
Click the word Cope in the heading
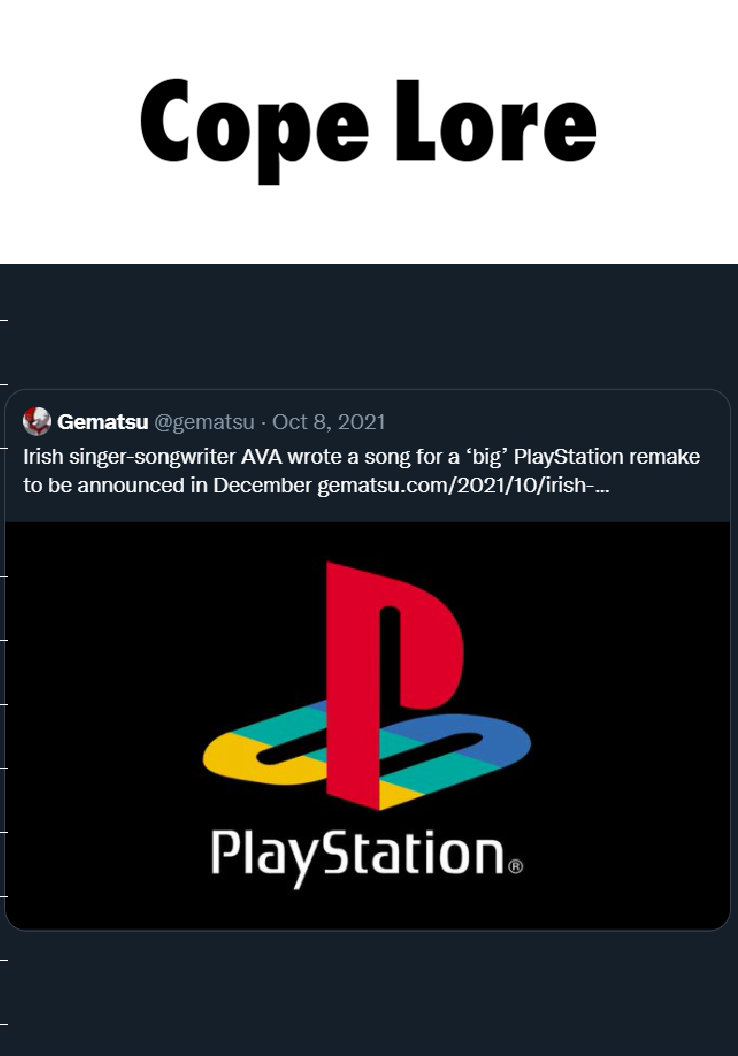point(255,128)
